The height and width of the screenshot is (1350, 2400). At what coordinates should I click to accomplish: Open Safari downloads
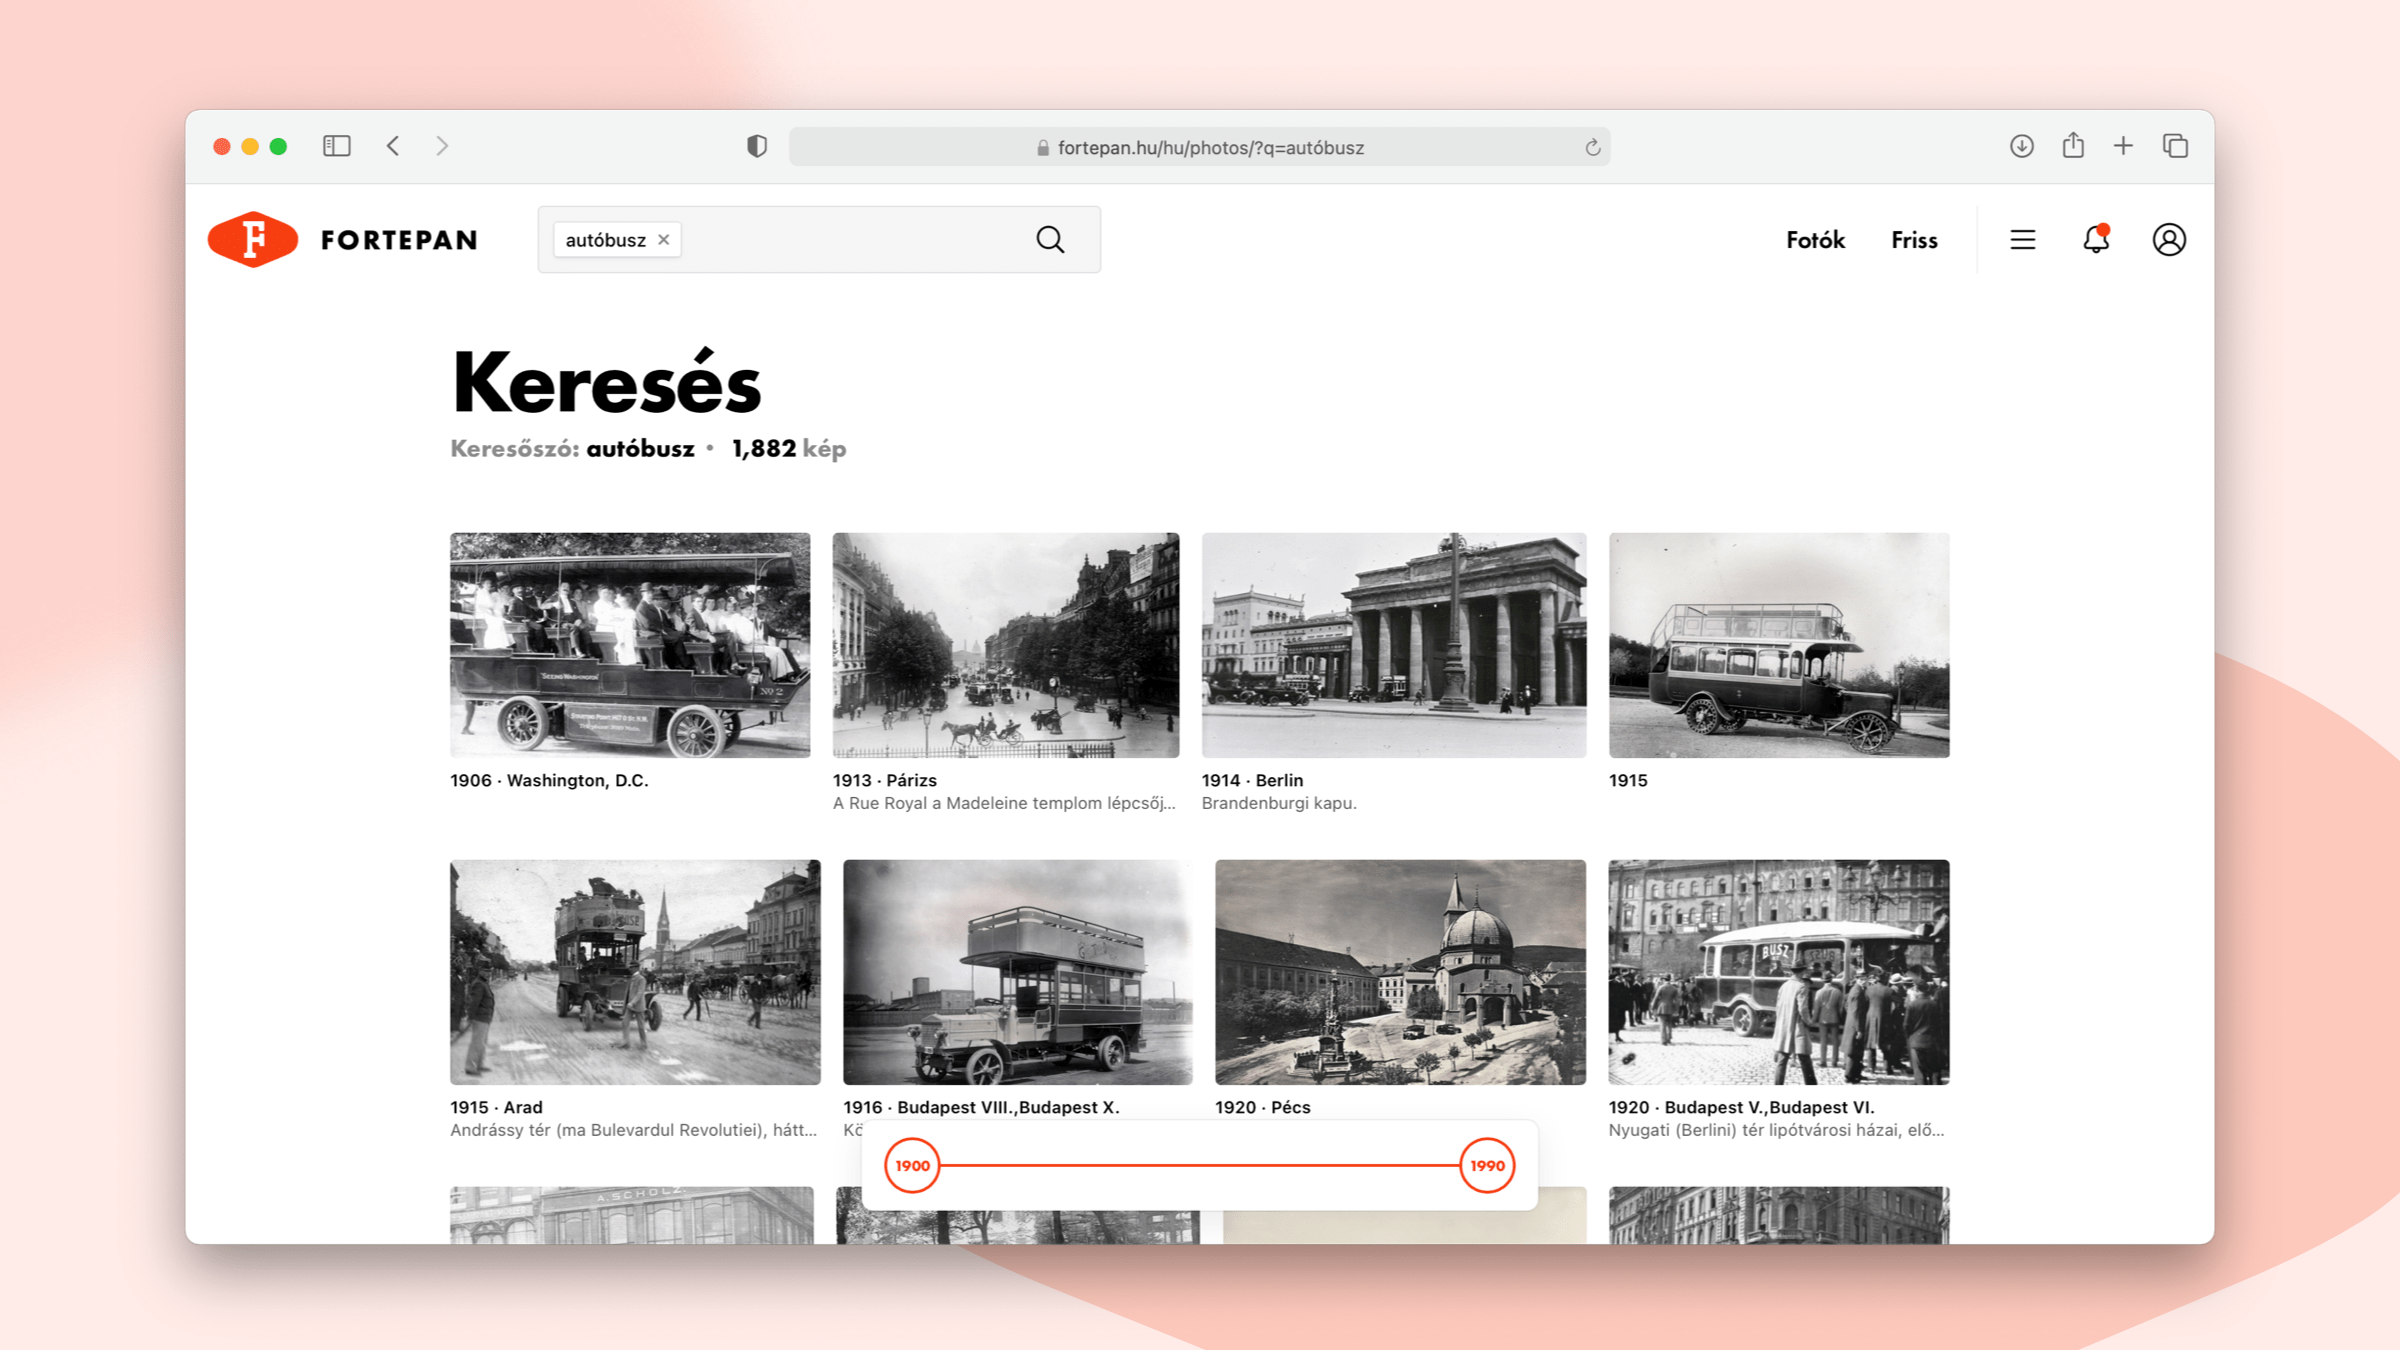(x=2021, y=146)
